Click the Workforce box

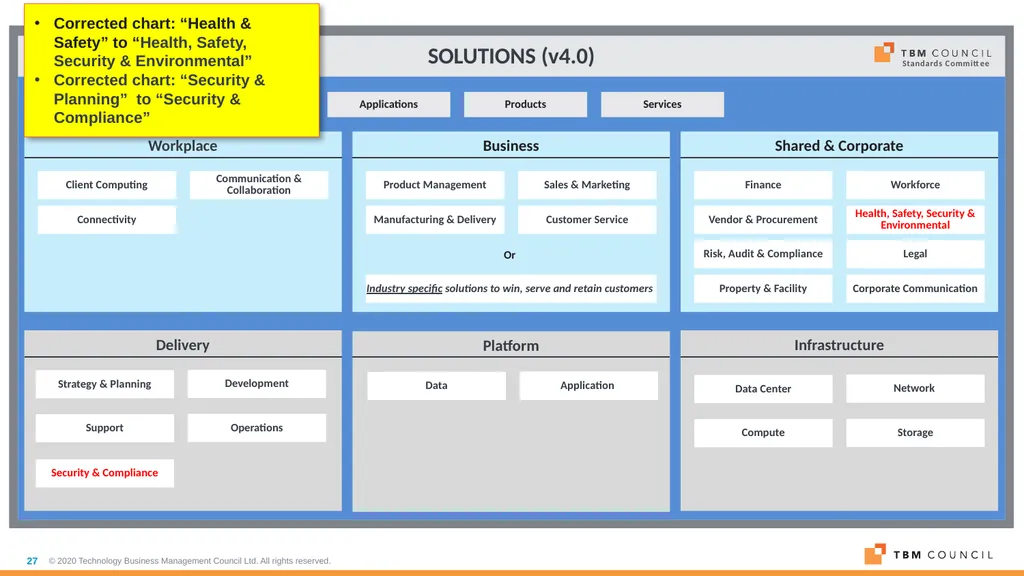point(915,185)
